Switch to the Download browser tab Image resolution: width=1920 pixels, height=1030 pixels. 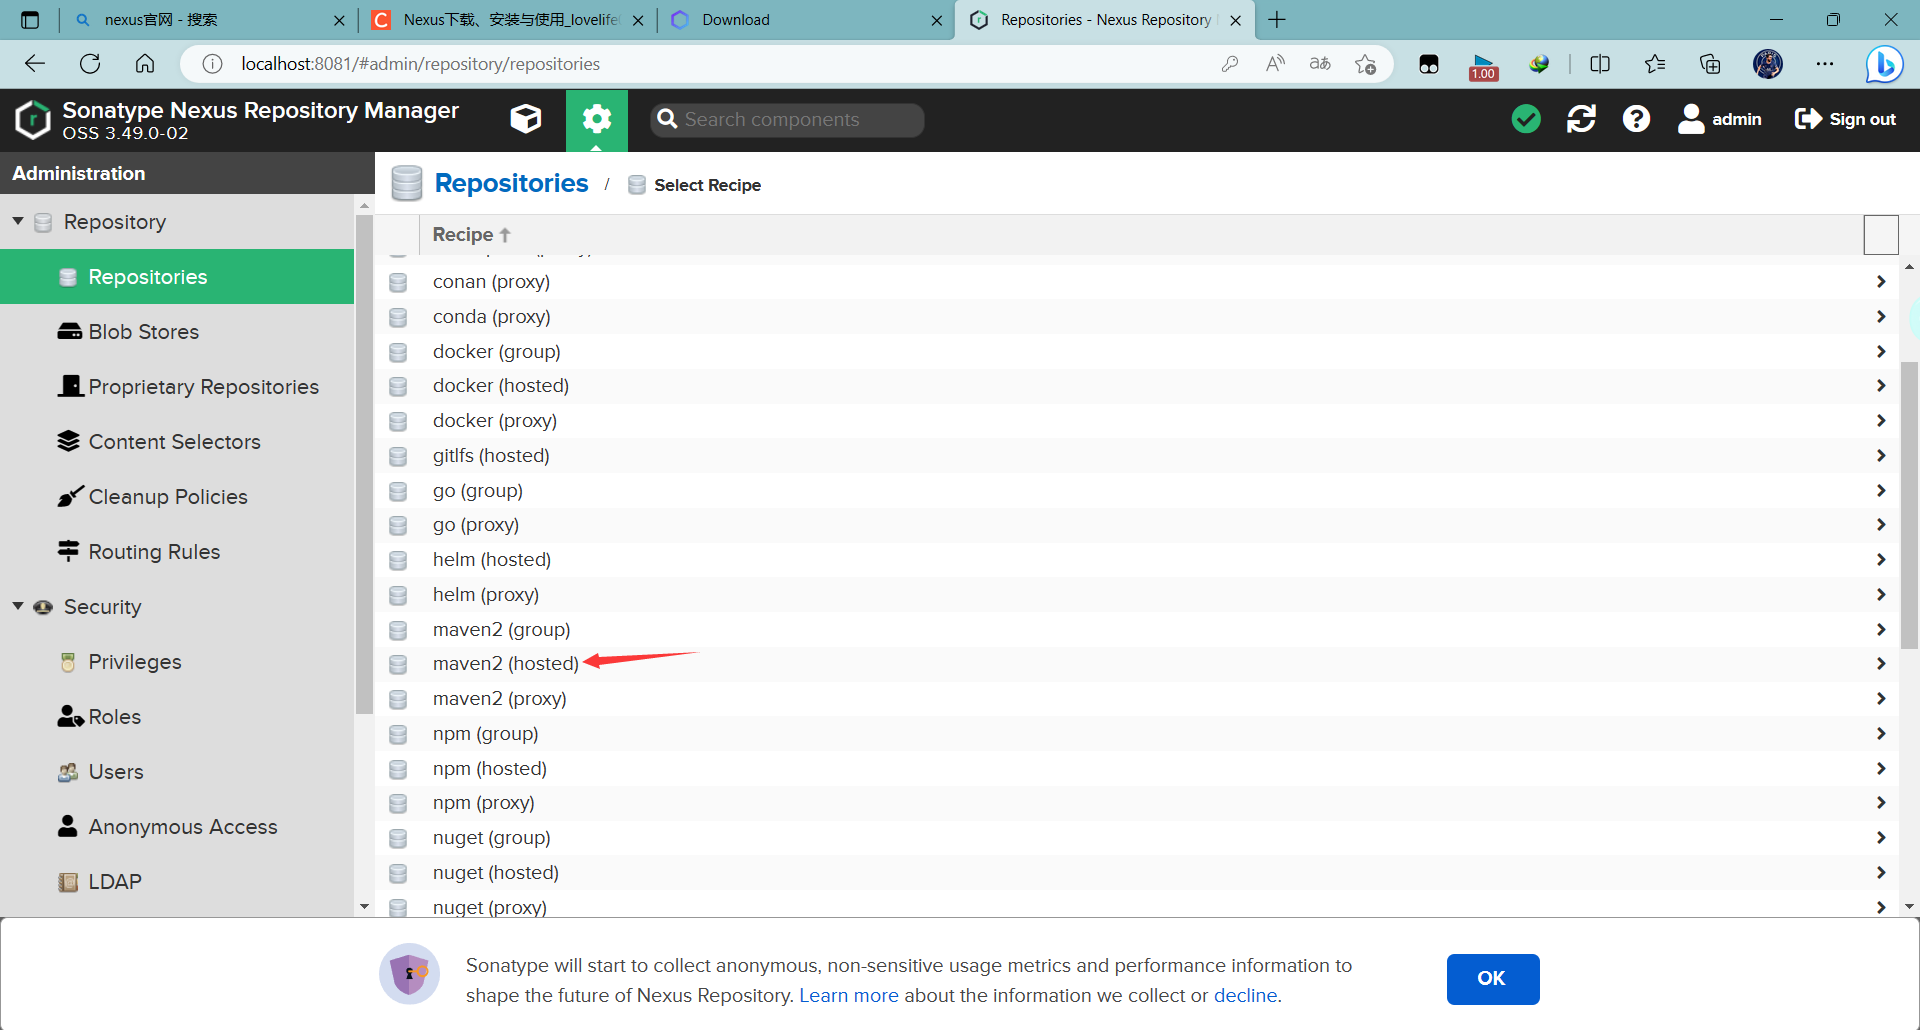[736, 20]
